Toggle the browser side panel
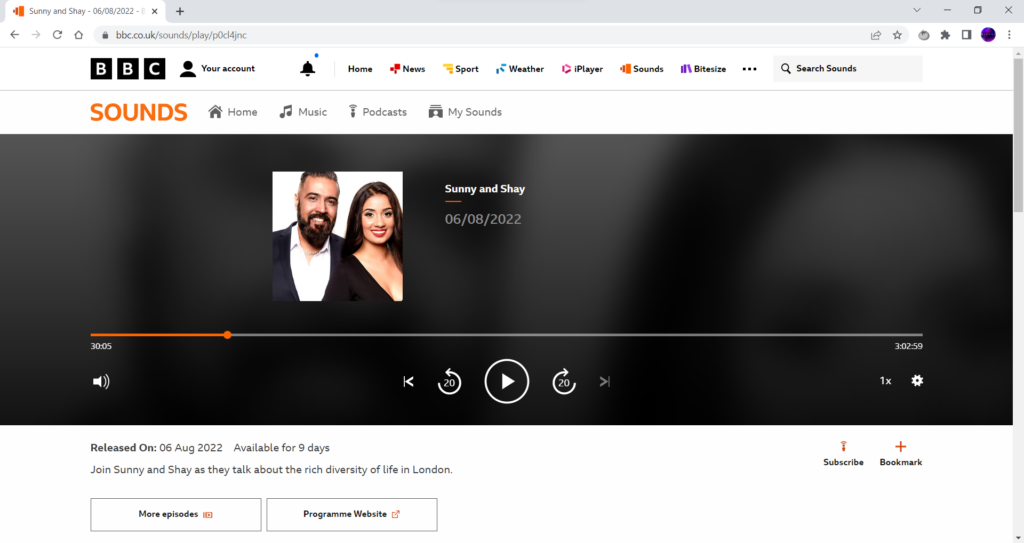 [967, 35]
